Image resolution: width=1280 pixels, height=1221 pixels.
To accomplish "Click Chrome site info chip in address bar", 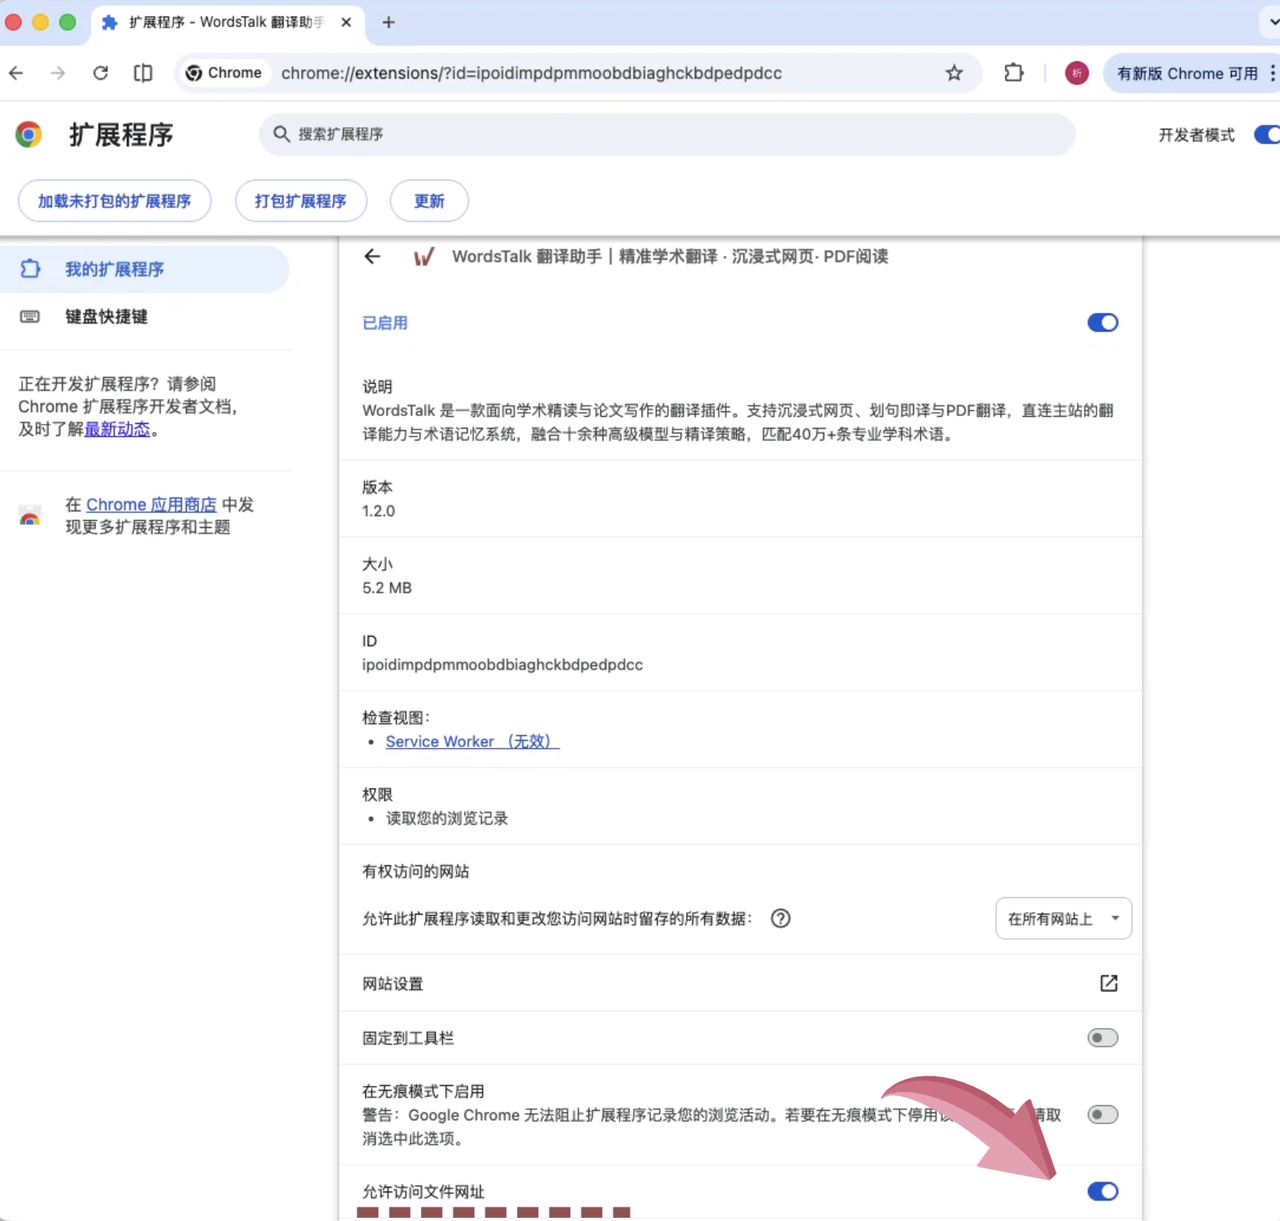I will 224,73.
